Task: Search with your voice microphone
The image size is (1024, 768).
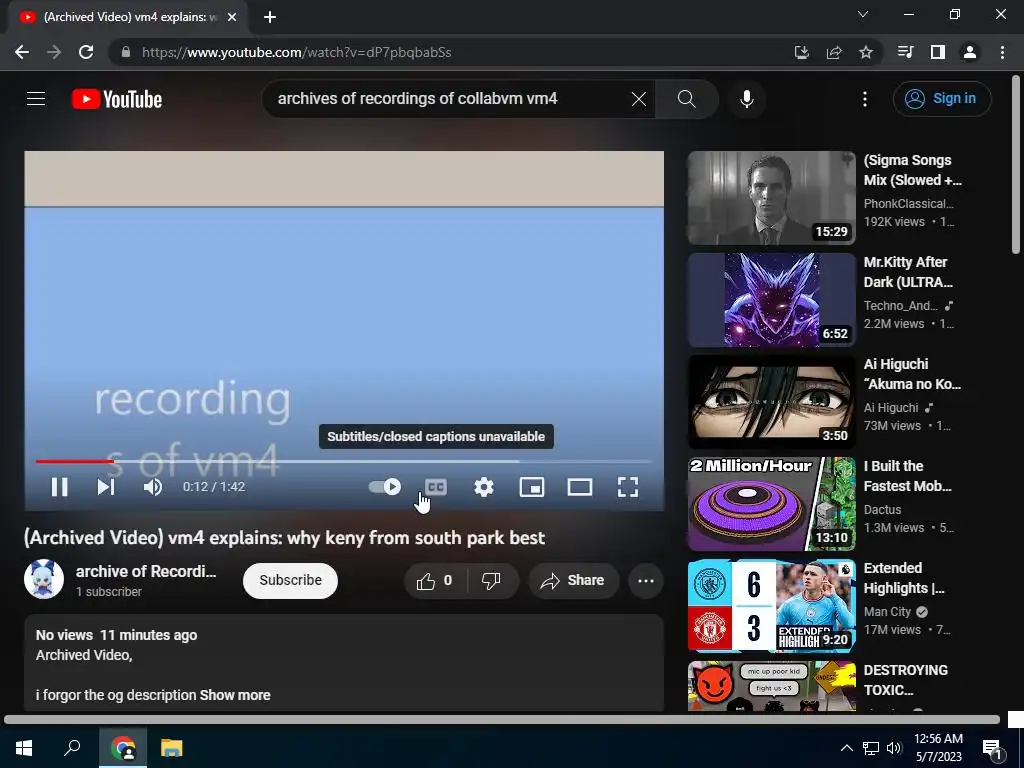Action: coord(747,99)
